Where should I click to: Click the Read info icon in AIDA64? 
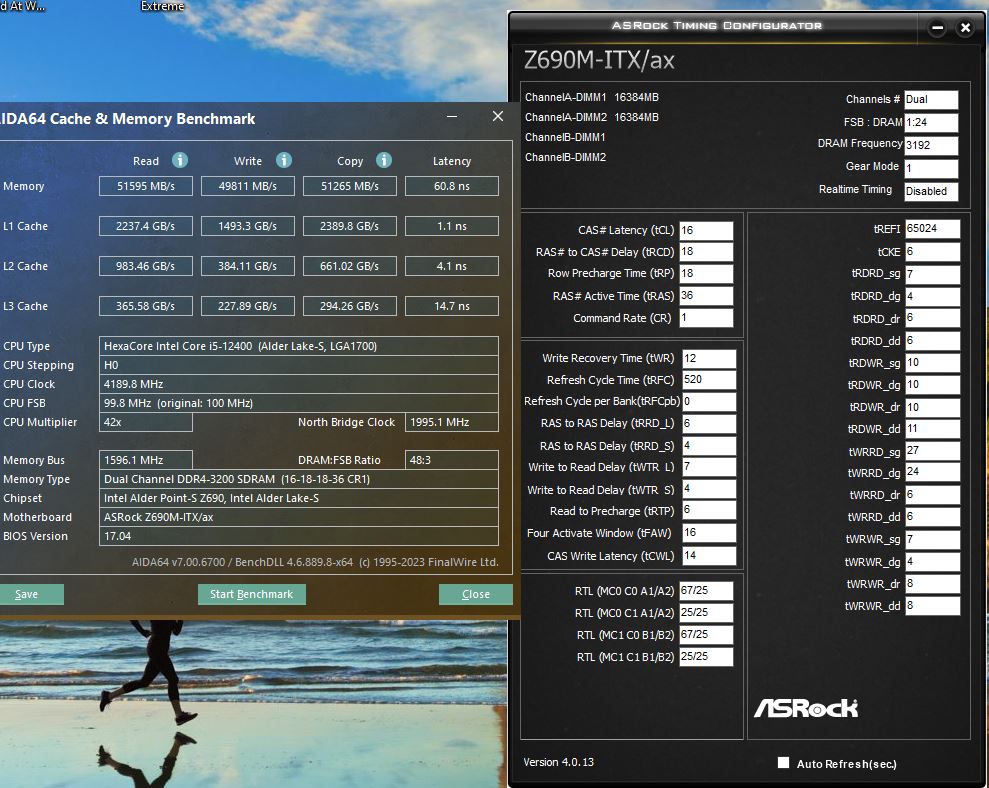pyautogui.click(x=180, y=160)
